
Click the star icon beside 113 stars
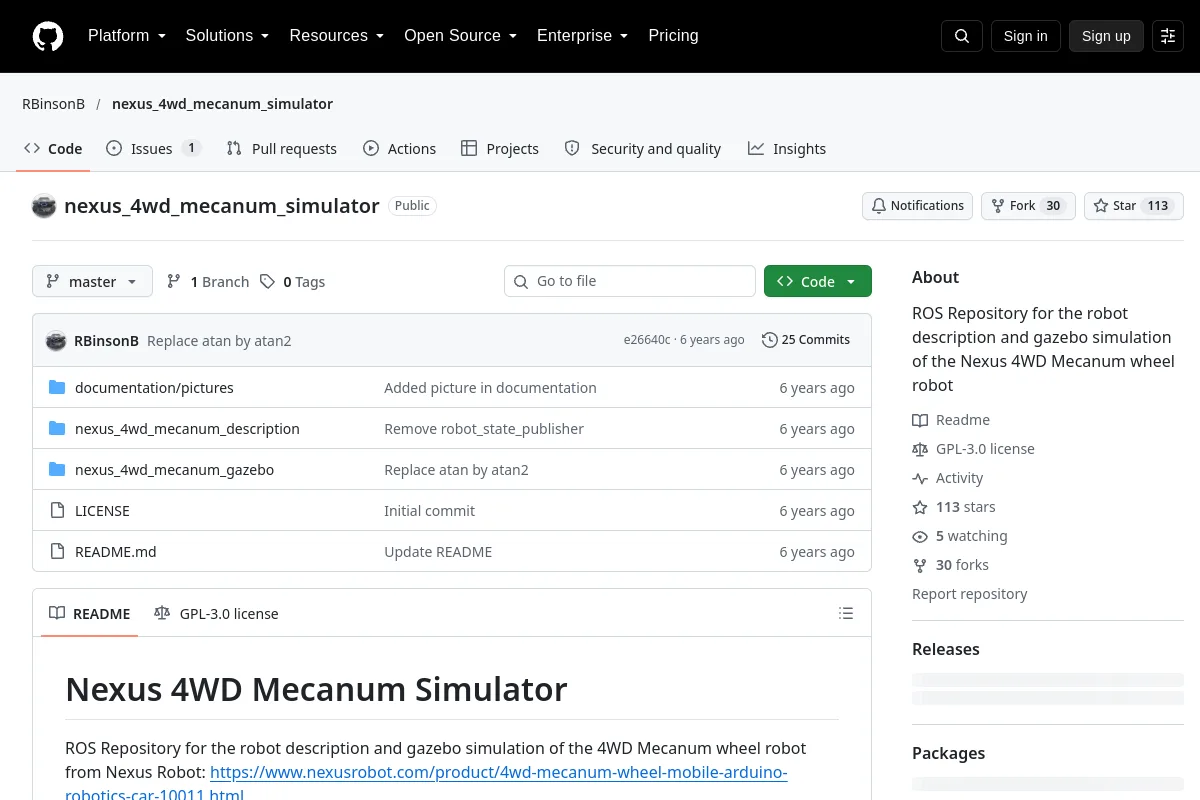tap(920, 507)
